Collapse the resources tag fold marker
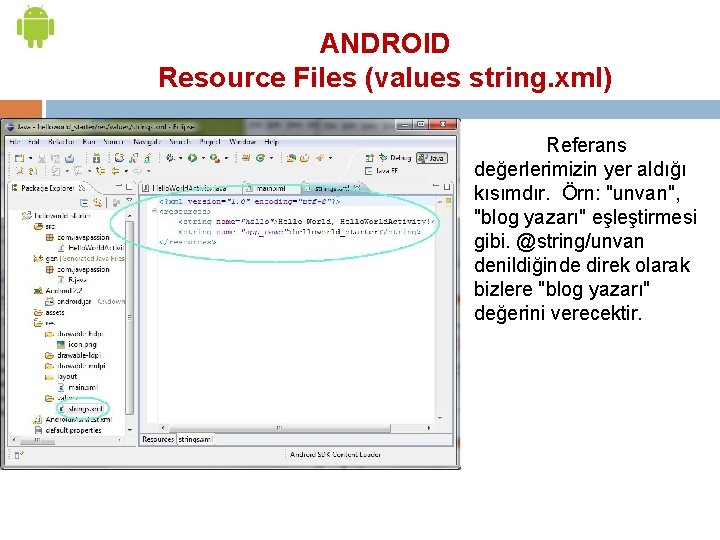The width and height of the screenshot is (720, 540). tap(154, 211)
